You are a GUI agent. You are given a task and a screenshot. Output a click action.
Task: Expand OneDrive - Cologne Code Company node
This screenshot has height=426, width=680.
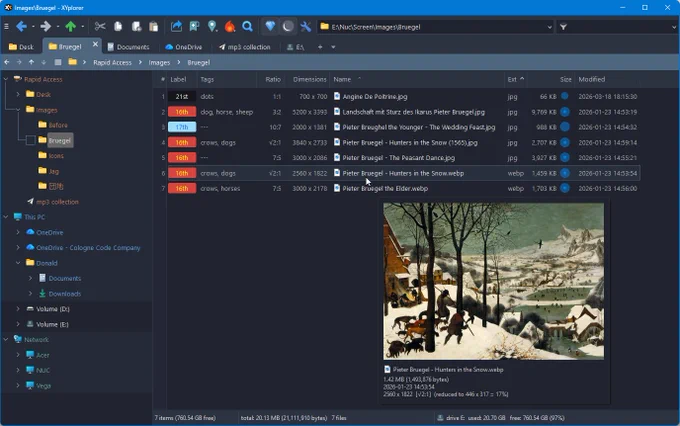(x=18, y=248)
